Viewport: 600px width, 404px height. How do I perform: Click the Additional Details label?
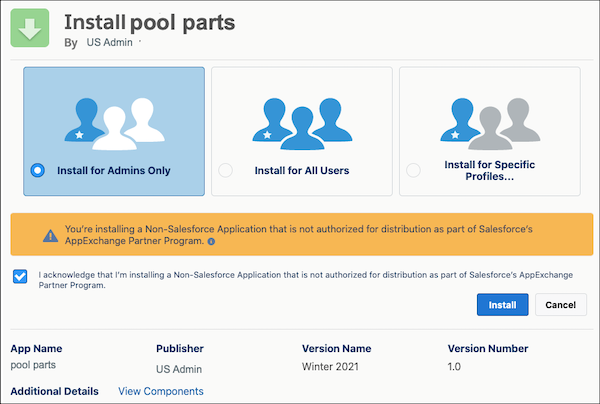click(54, 391)
